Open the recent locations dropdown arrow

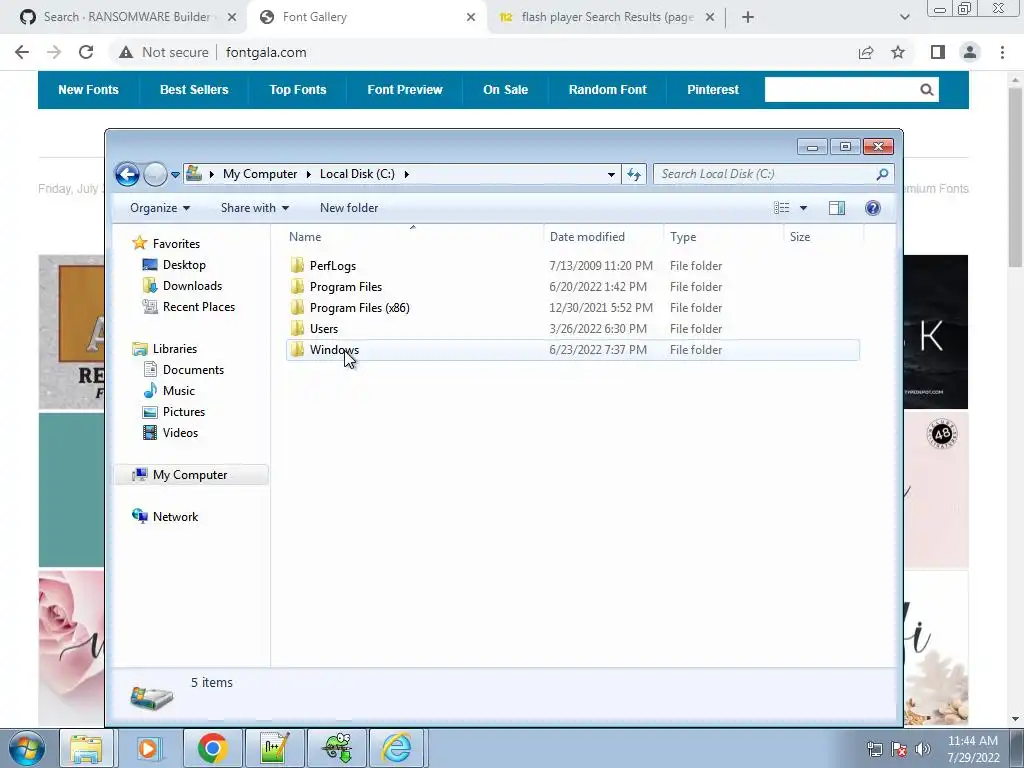coord(175,174)
